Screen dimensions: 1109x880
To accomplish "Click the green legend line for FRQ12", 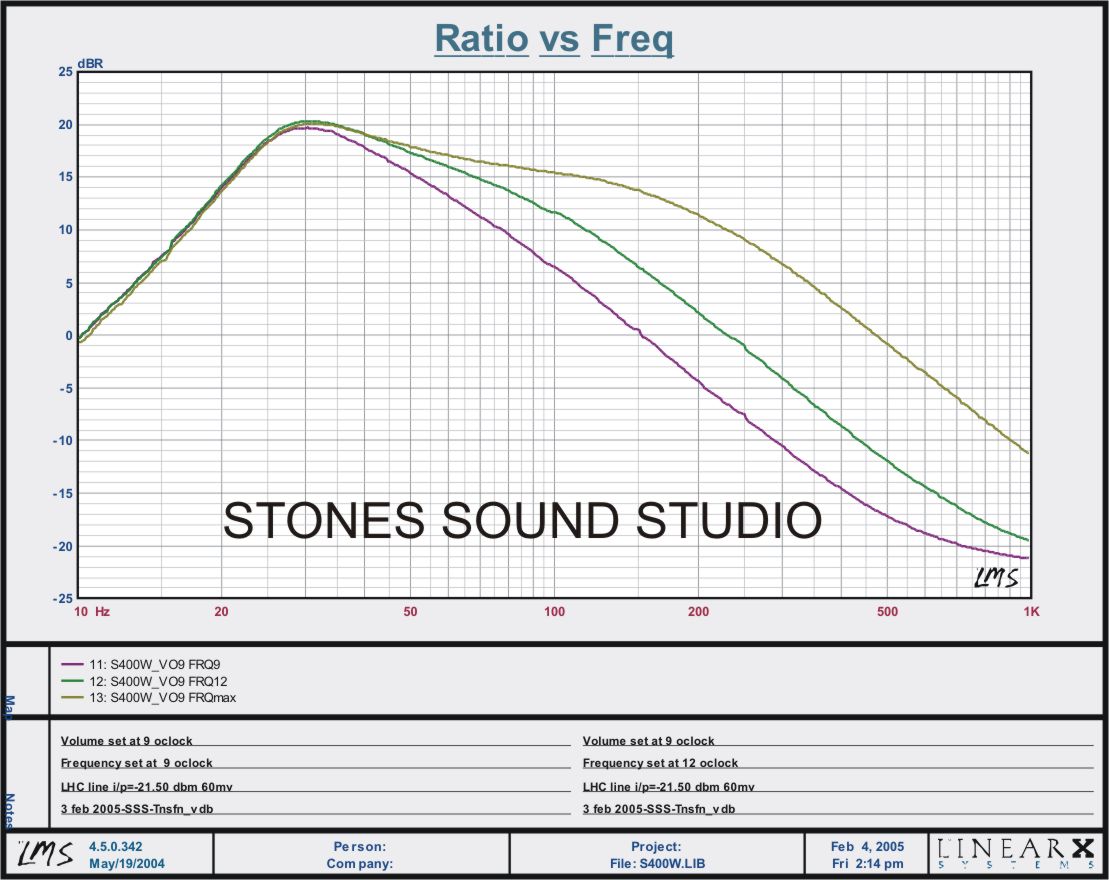I will pos(72,681).
